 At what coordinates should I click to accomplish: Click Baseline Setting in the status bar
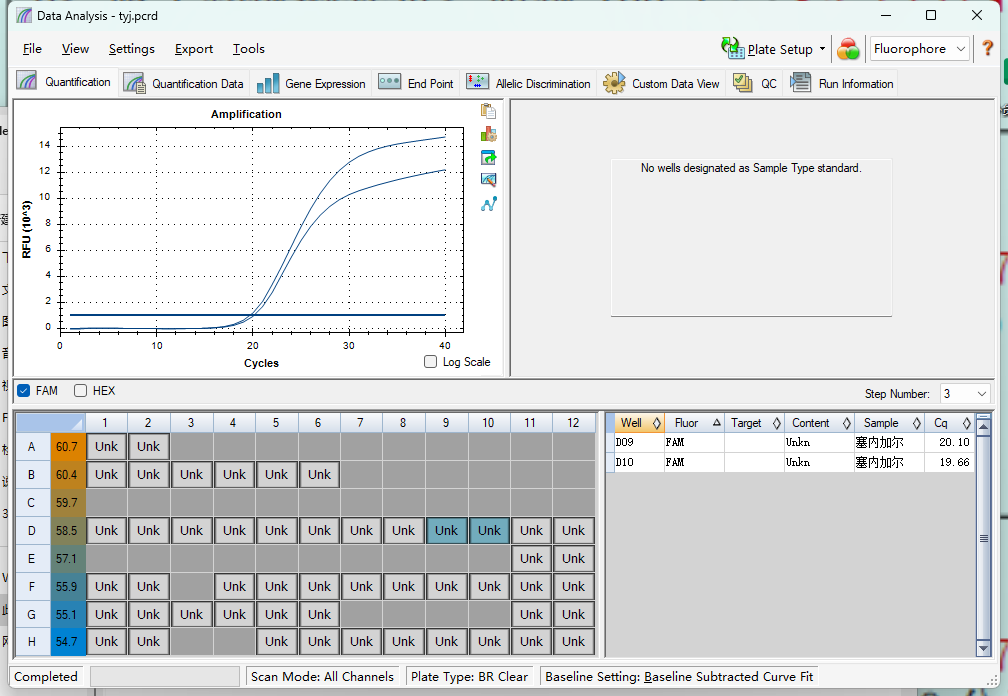[679, 677]
